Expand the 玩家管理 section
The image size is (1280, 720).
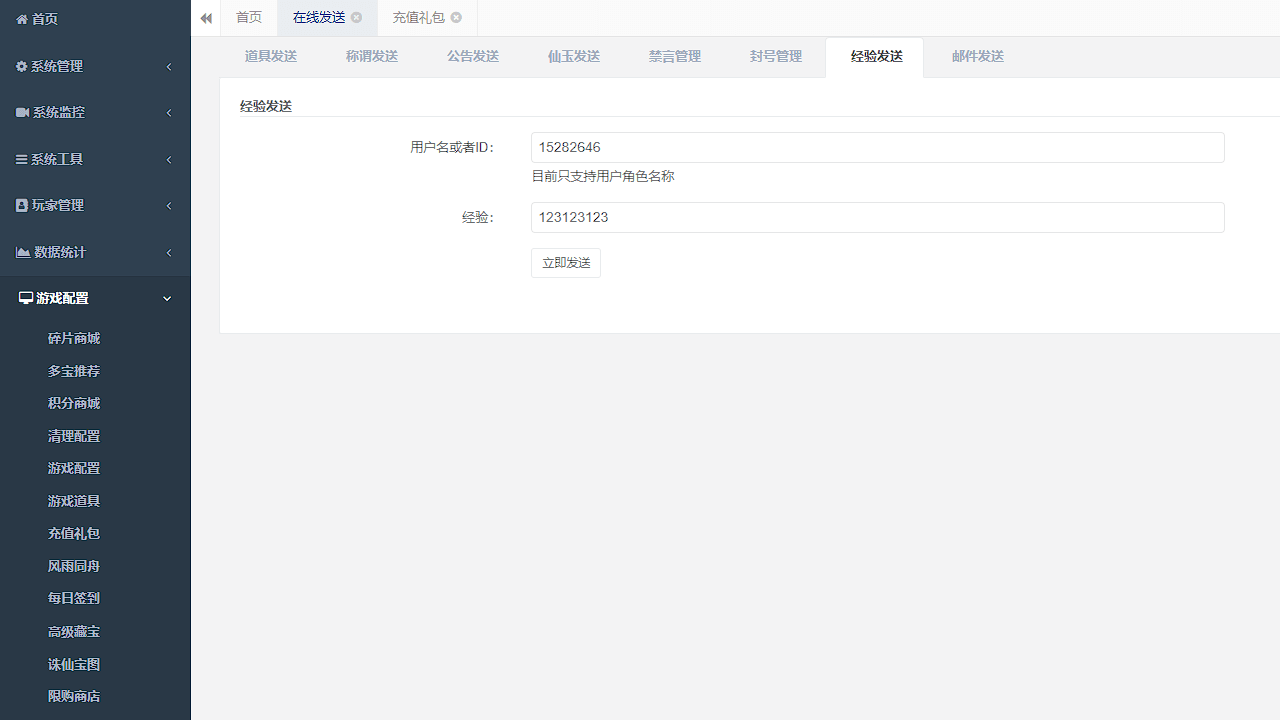point(168,205)
